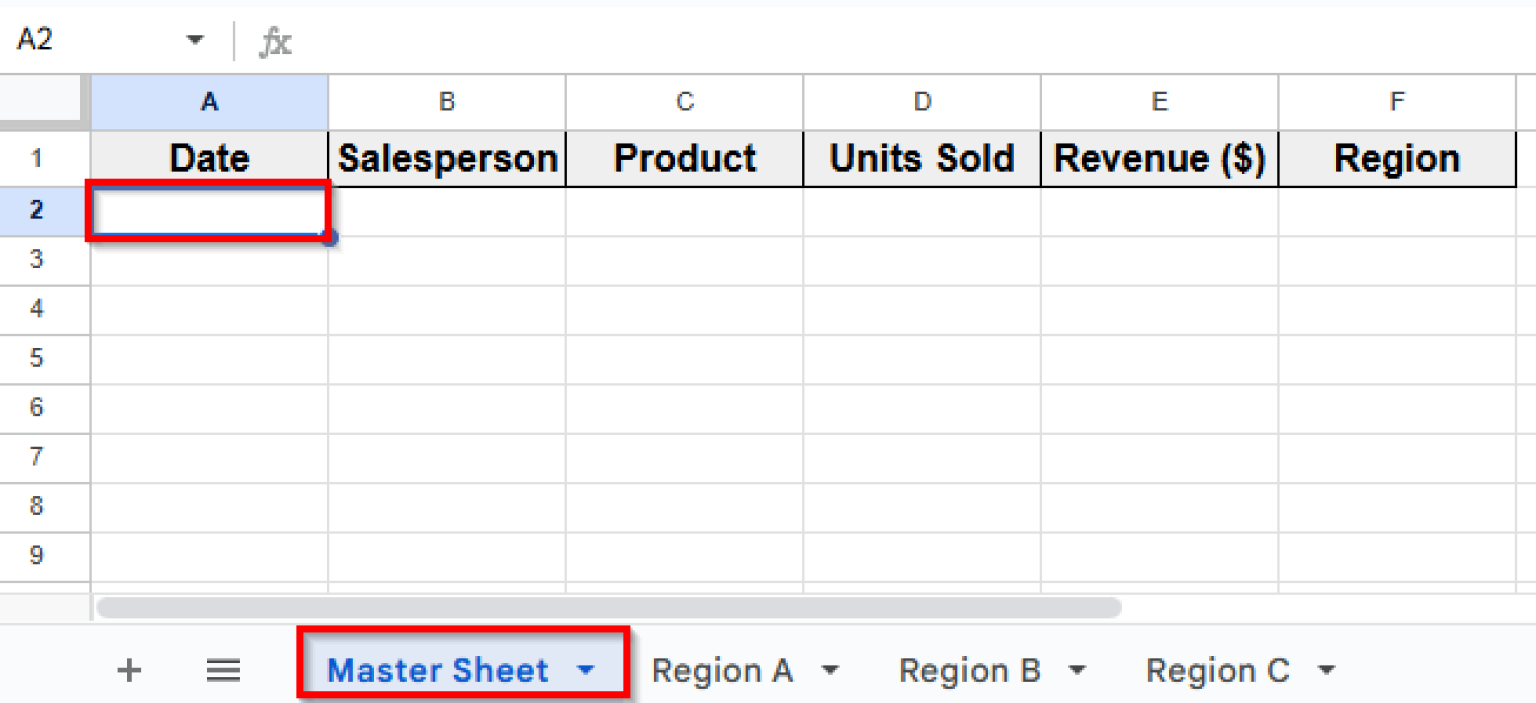
Task: Open the Region B tab dropdown arrow
Action: pos(1077,670)
